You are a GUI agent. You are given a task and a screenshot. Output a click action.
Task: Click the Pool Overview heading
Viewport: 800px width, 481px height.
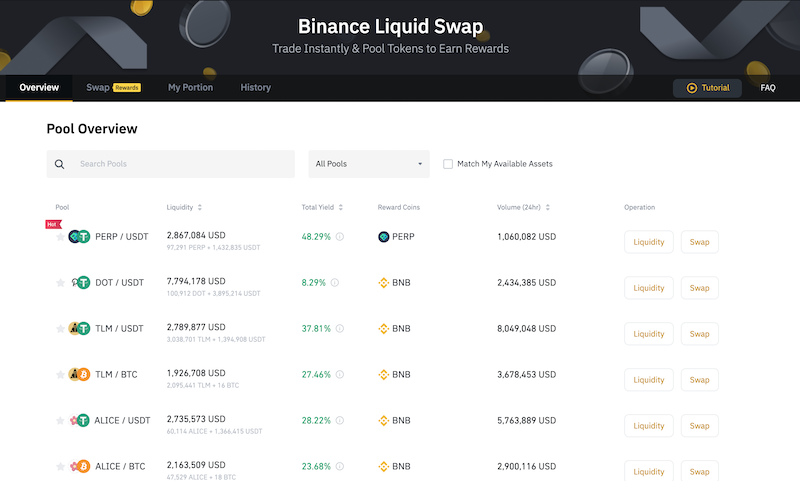pyautogui.click(x=92, y=129)
